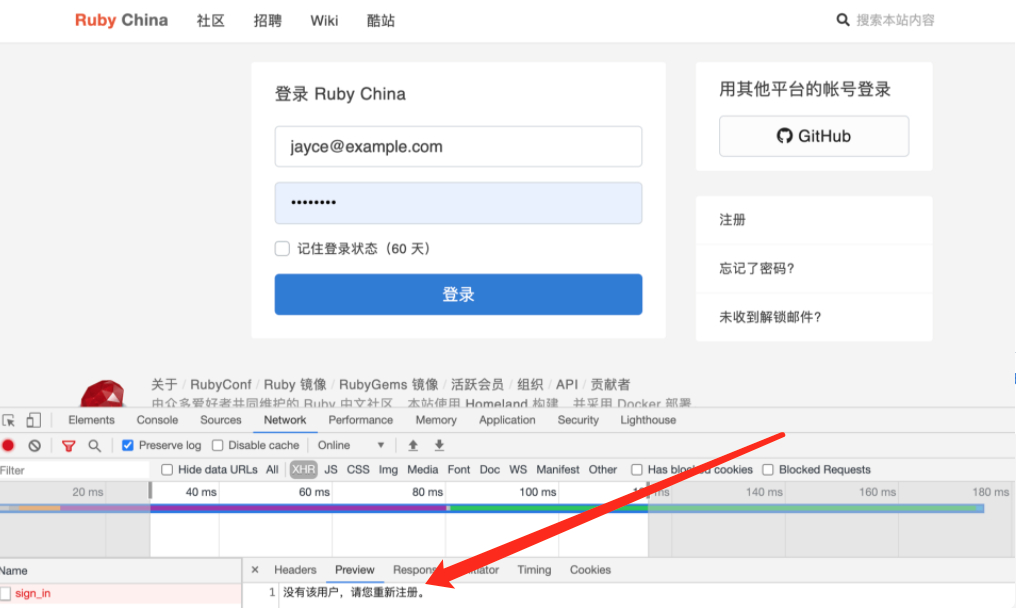1016x608 pixels.
Task: Filter requests by JS
Action: (330, 469)
